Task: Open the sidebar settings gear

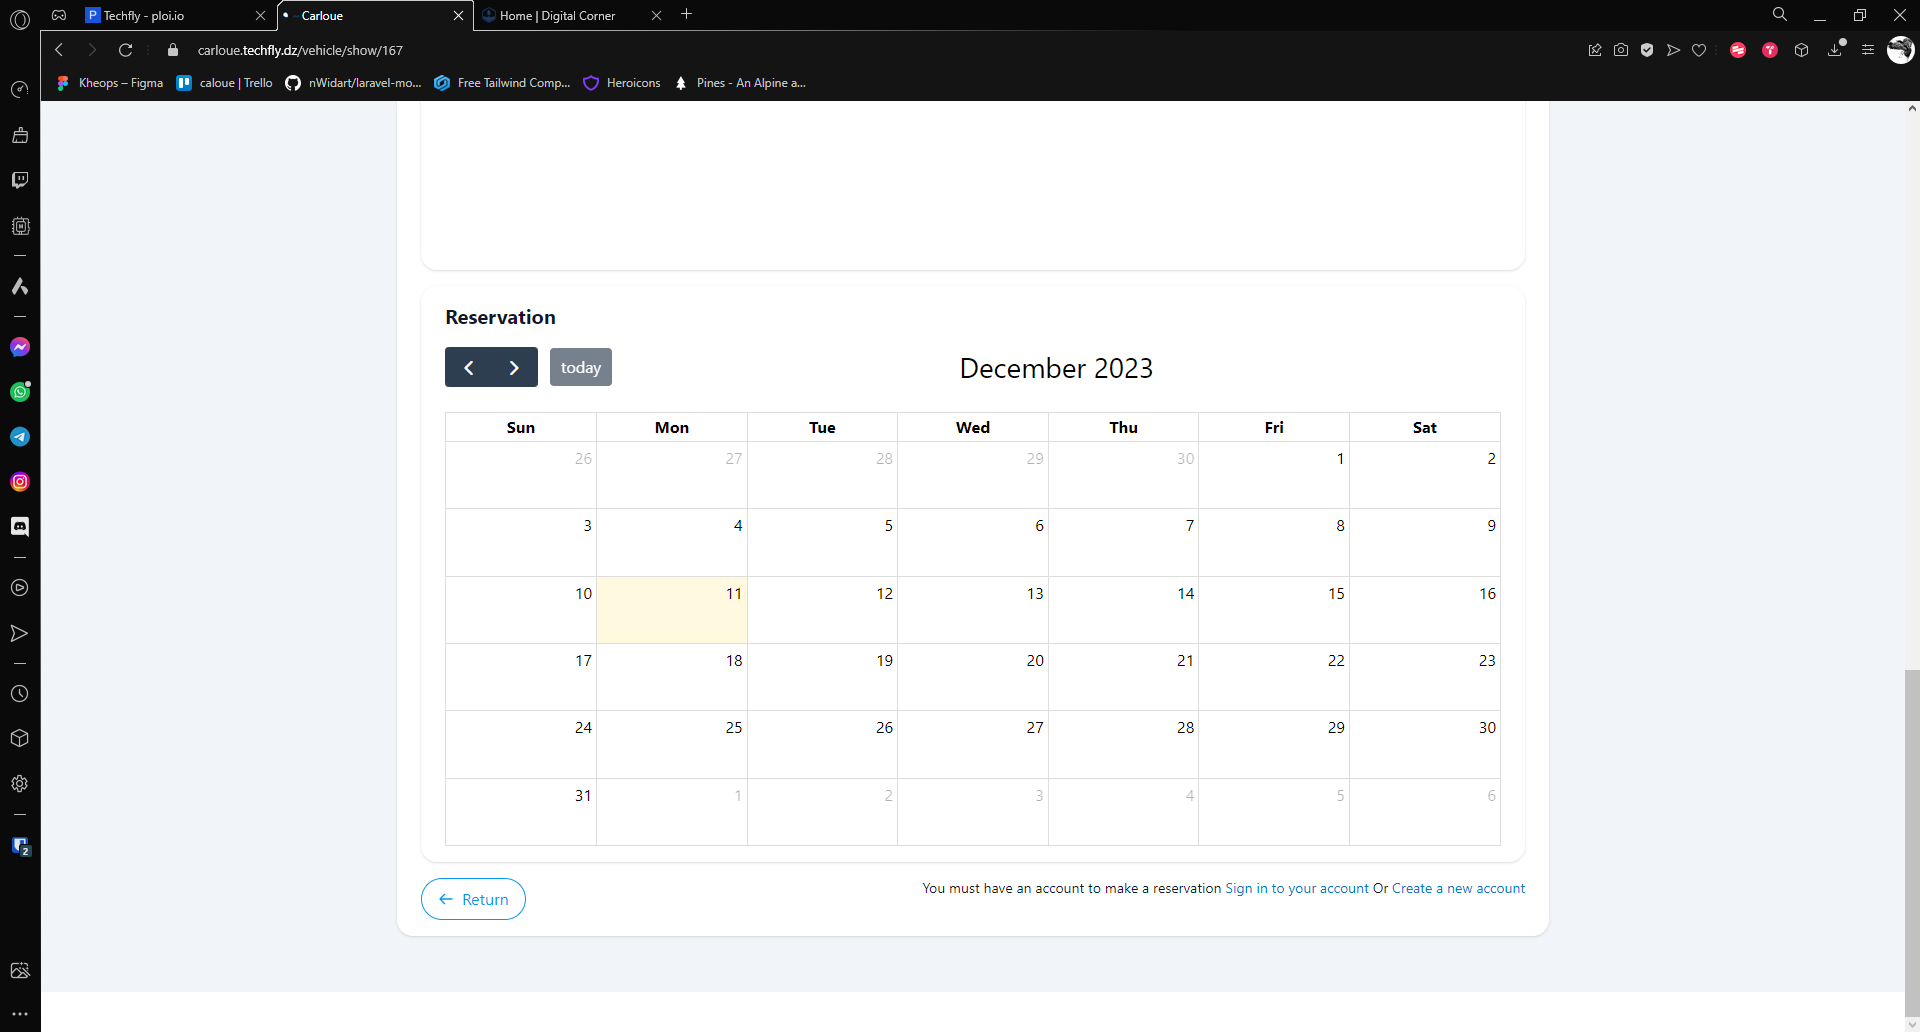Action: coord(20,784)
